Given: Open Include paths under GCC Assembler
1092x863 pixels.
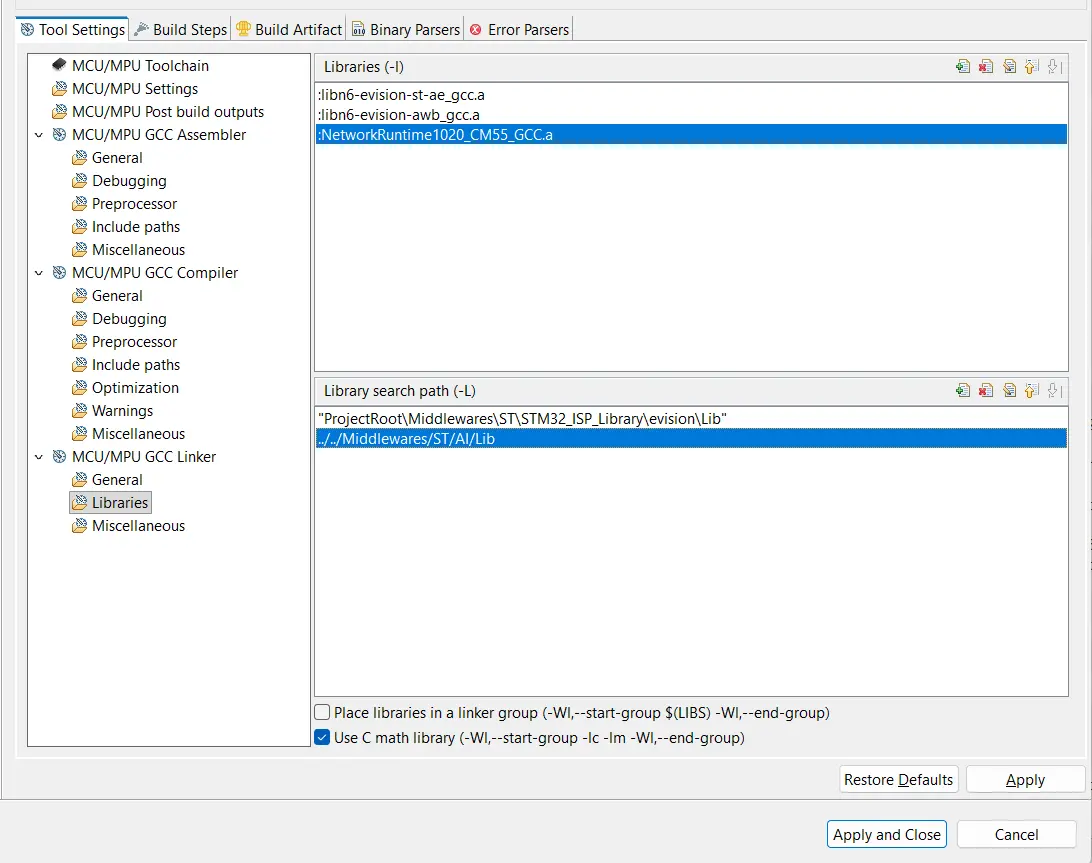Looking at the screenshot, I should coord(136,226).
